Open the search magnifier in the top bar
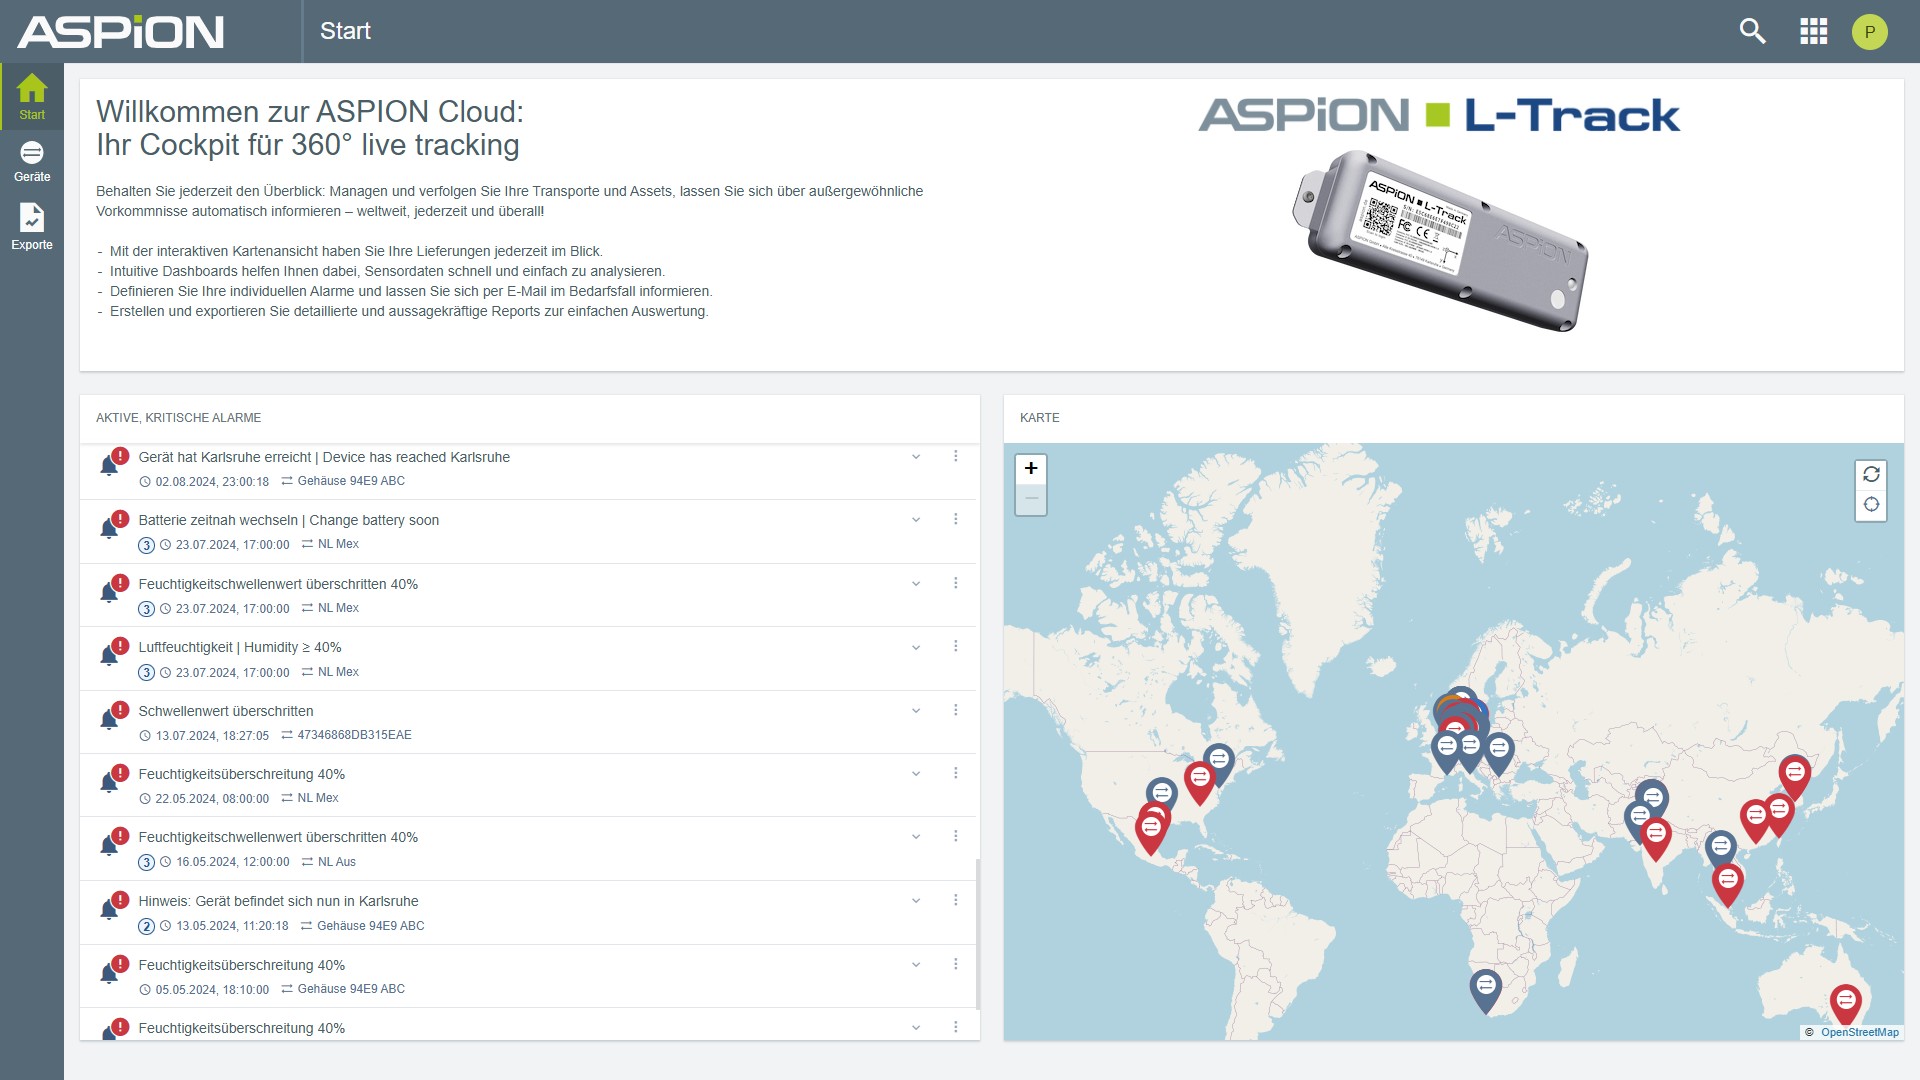 coord(1753,31)
